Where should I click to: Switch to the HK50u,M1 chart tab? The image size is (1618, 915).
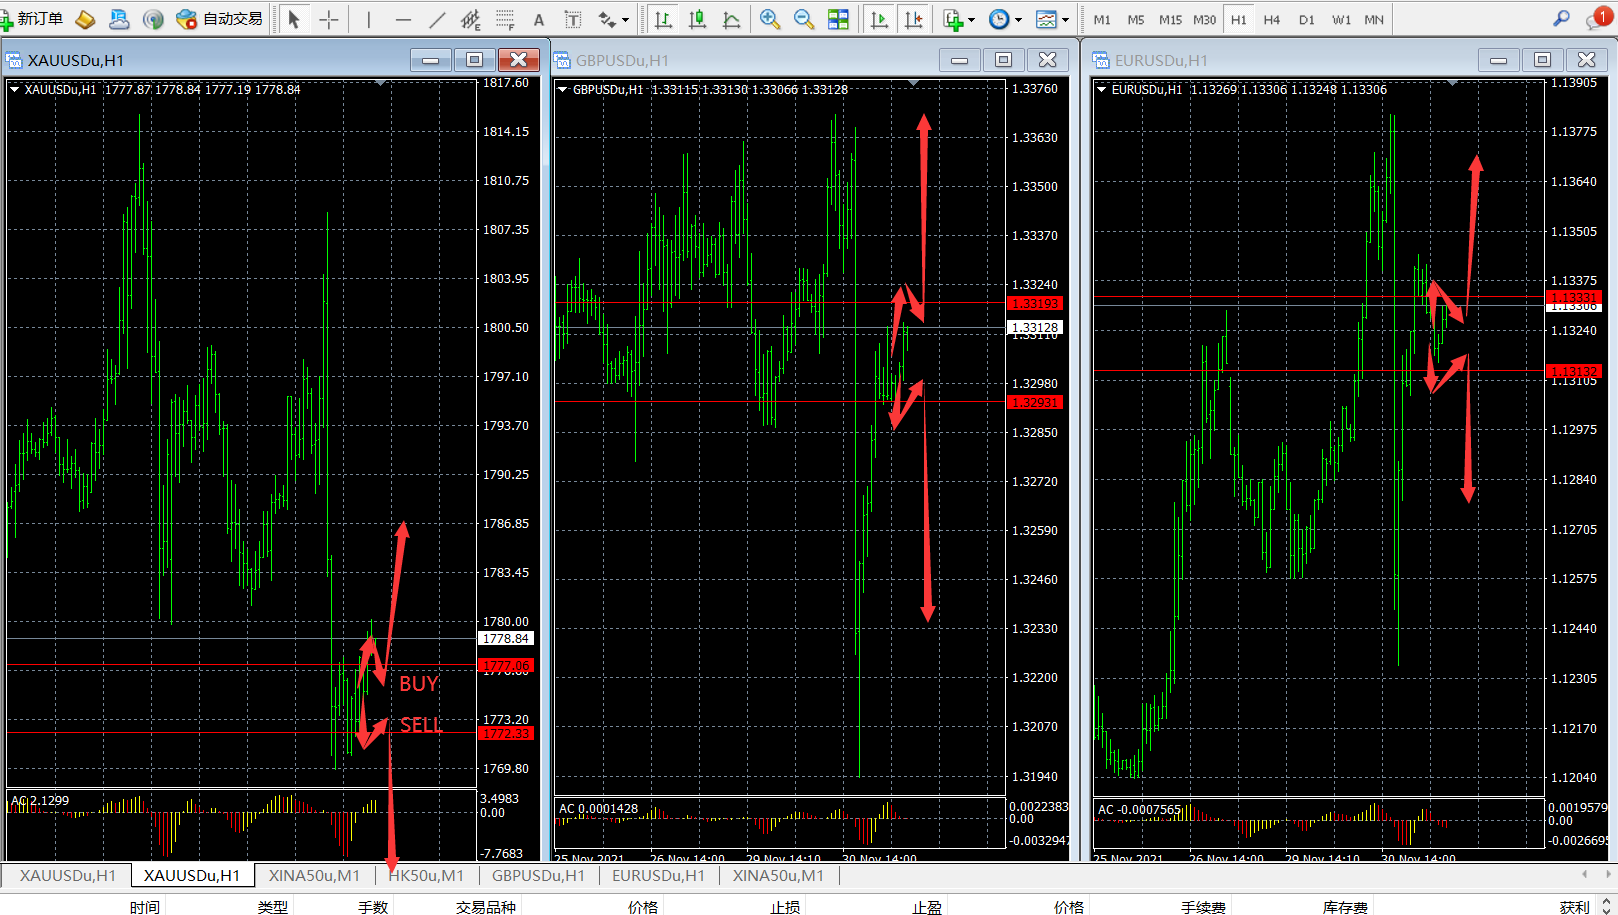tap(426, 876)
